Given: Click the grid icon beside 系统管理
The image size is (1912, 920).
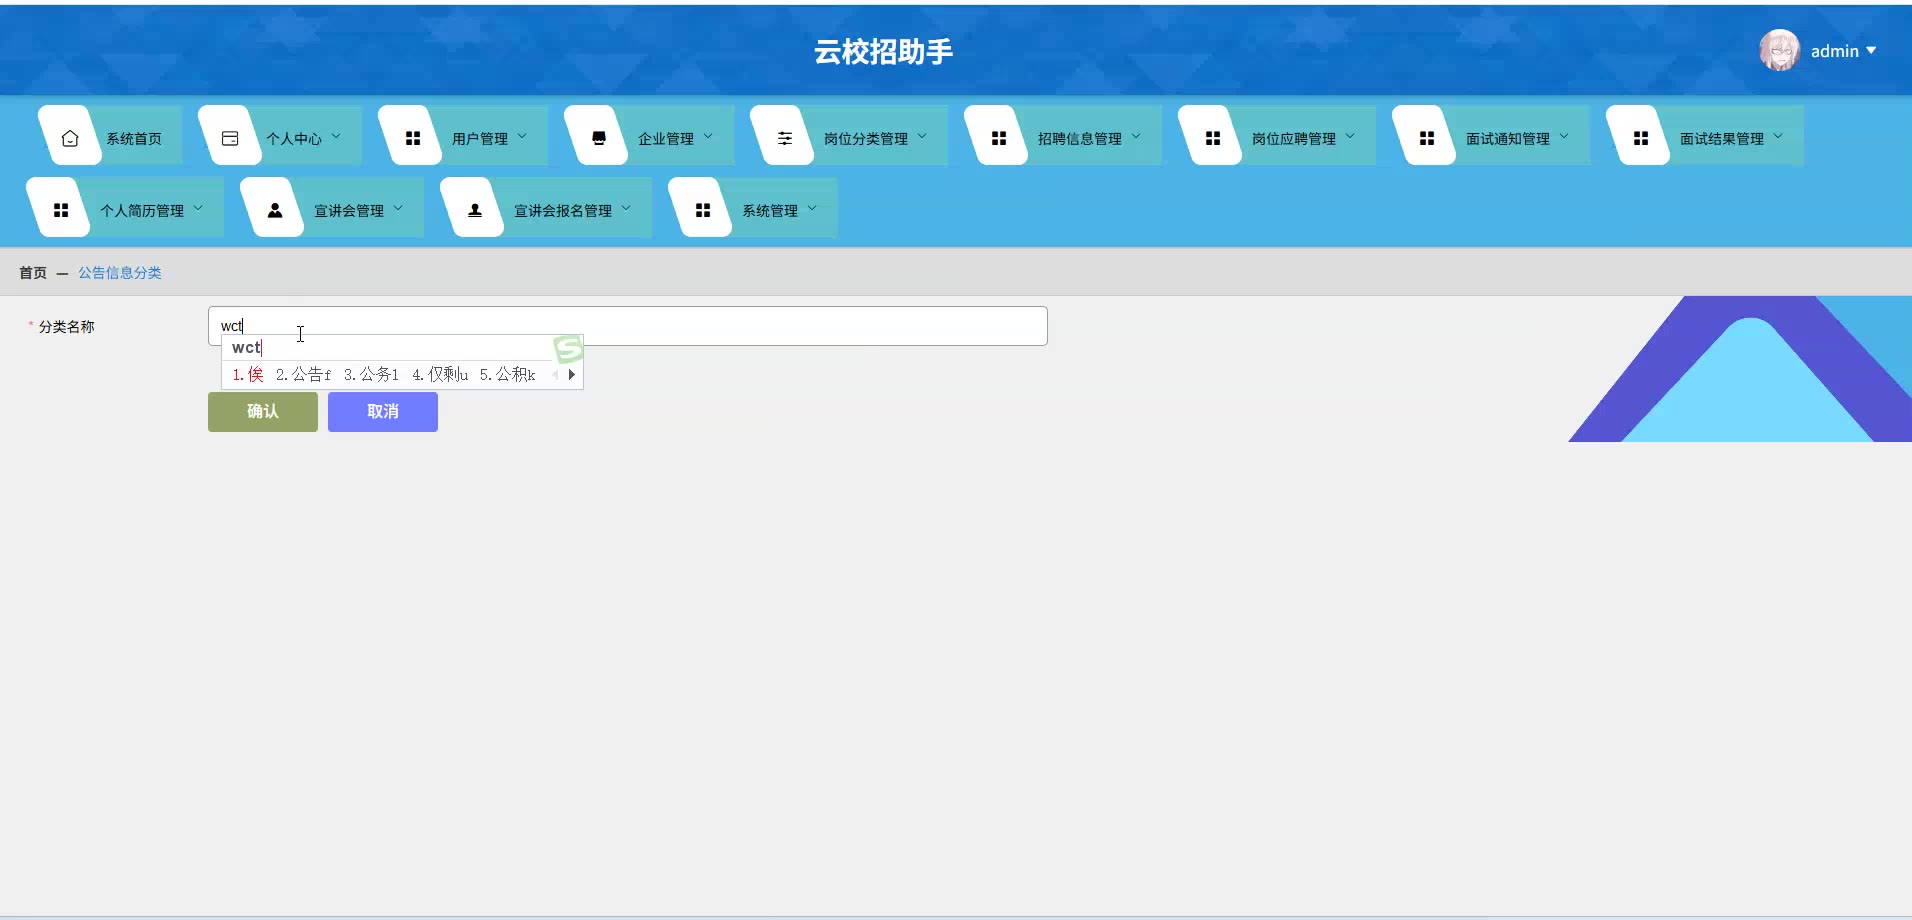Looking at the screenshot, I should (x=703, y=210).
